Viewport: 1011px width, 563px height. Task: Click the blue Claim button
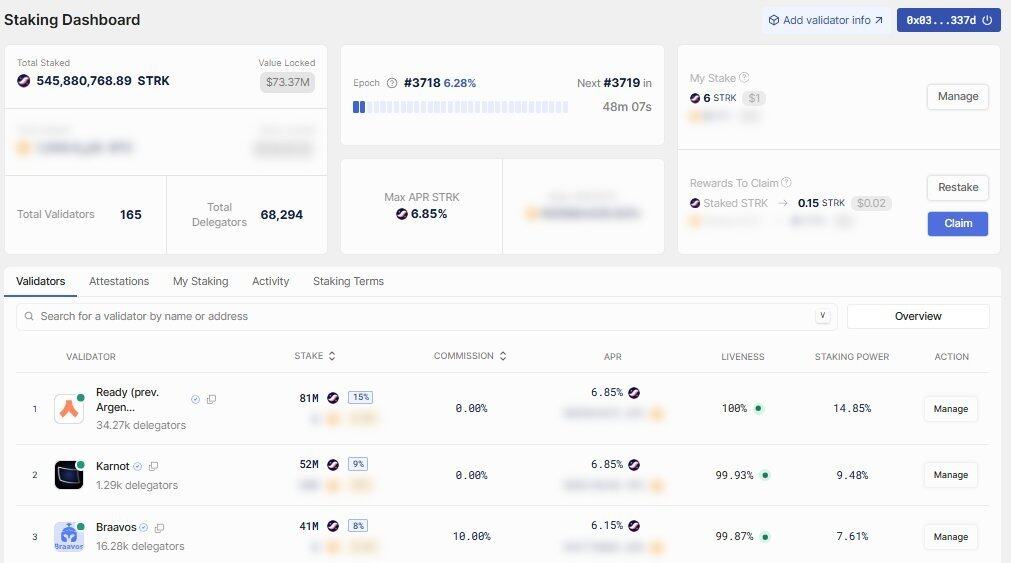[957, 223]
